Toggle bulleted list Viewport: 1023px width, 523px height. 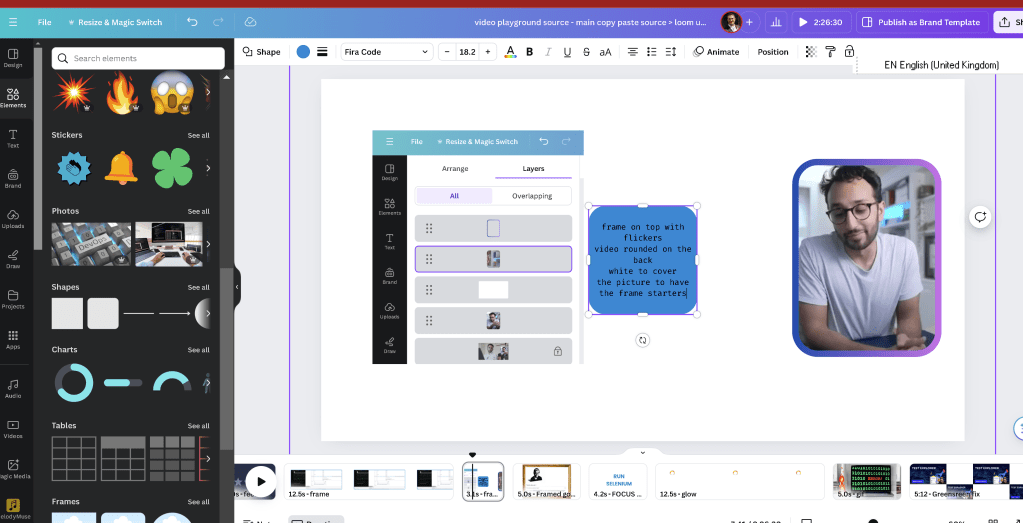(x=652, y=52)
